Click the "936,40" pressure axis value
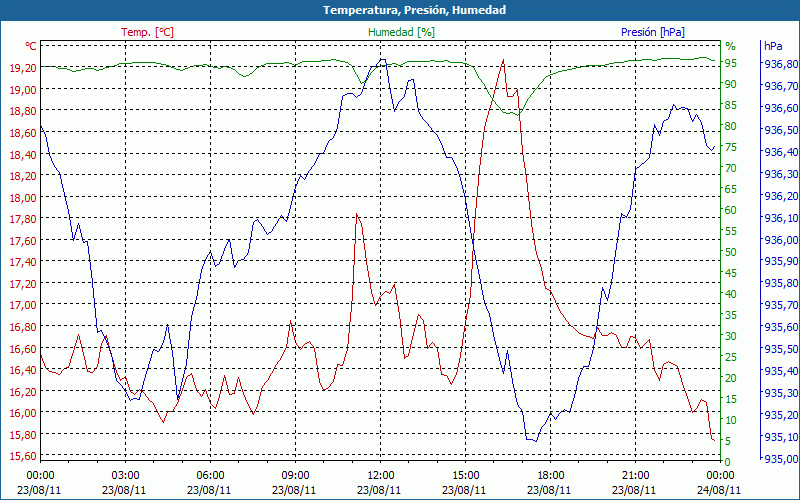 click(x=779, y=152)
